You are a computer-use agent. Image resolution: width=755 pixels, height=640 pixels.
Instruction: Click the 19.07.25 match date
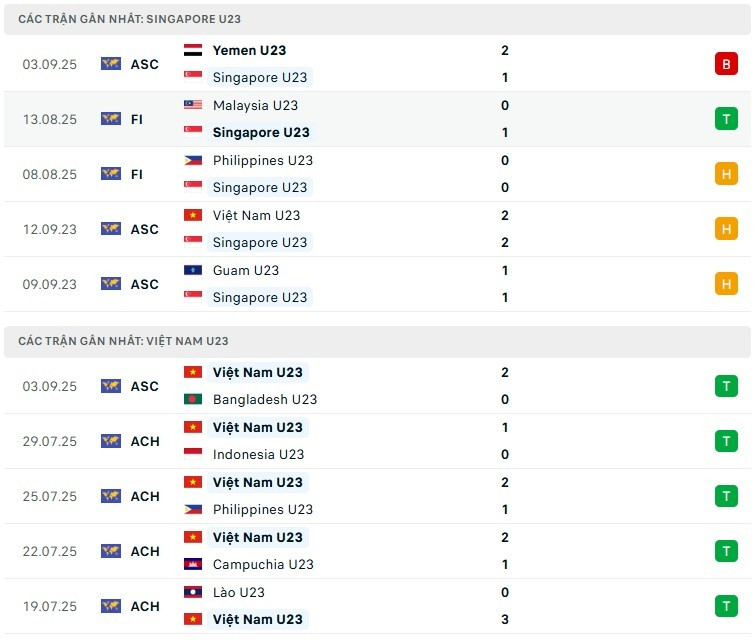coord(50,606)
